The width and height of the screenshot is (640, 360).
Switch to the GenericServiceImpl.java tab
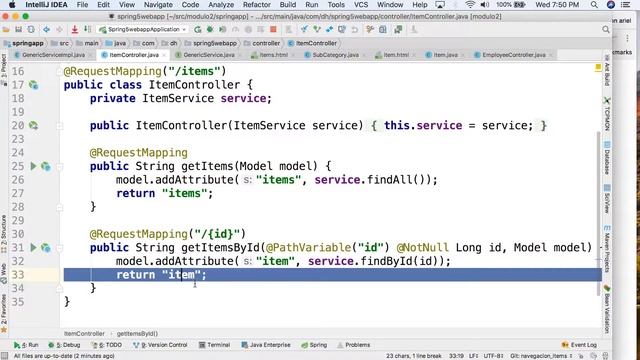coord(53,55)
